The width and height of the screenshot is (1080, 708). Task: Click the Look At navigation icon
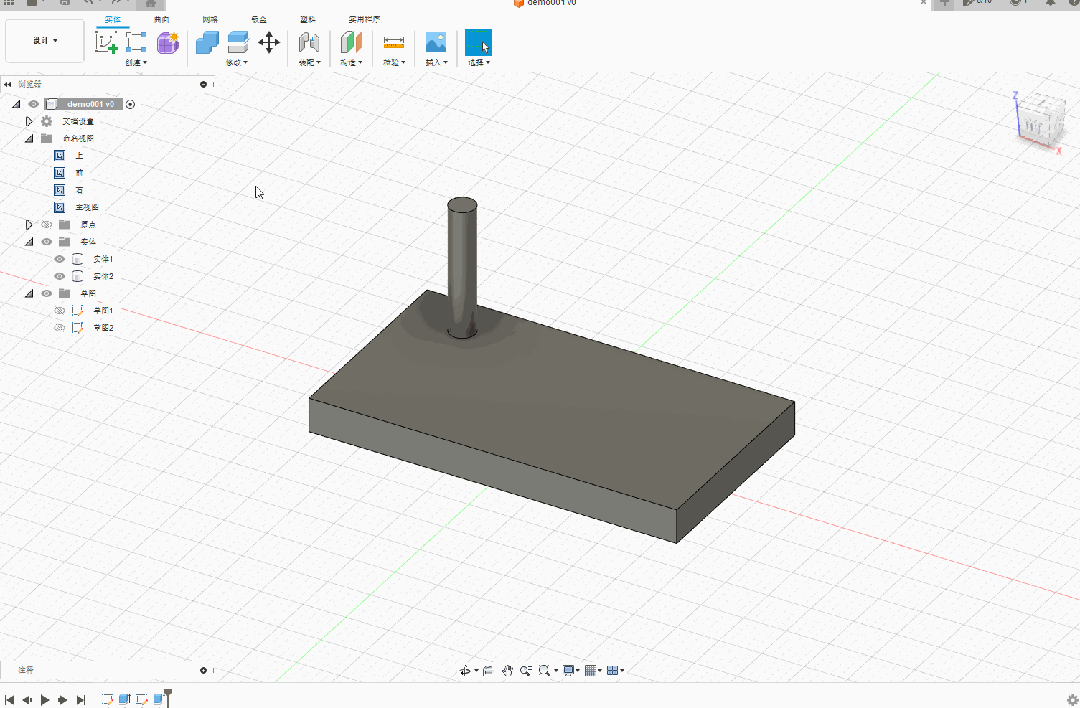[488, 670]
